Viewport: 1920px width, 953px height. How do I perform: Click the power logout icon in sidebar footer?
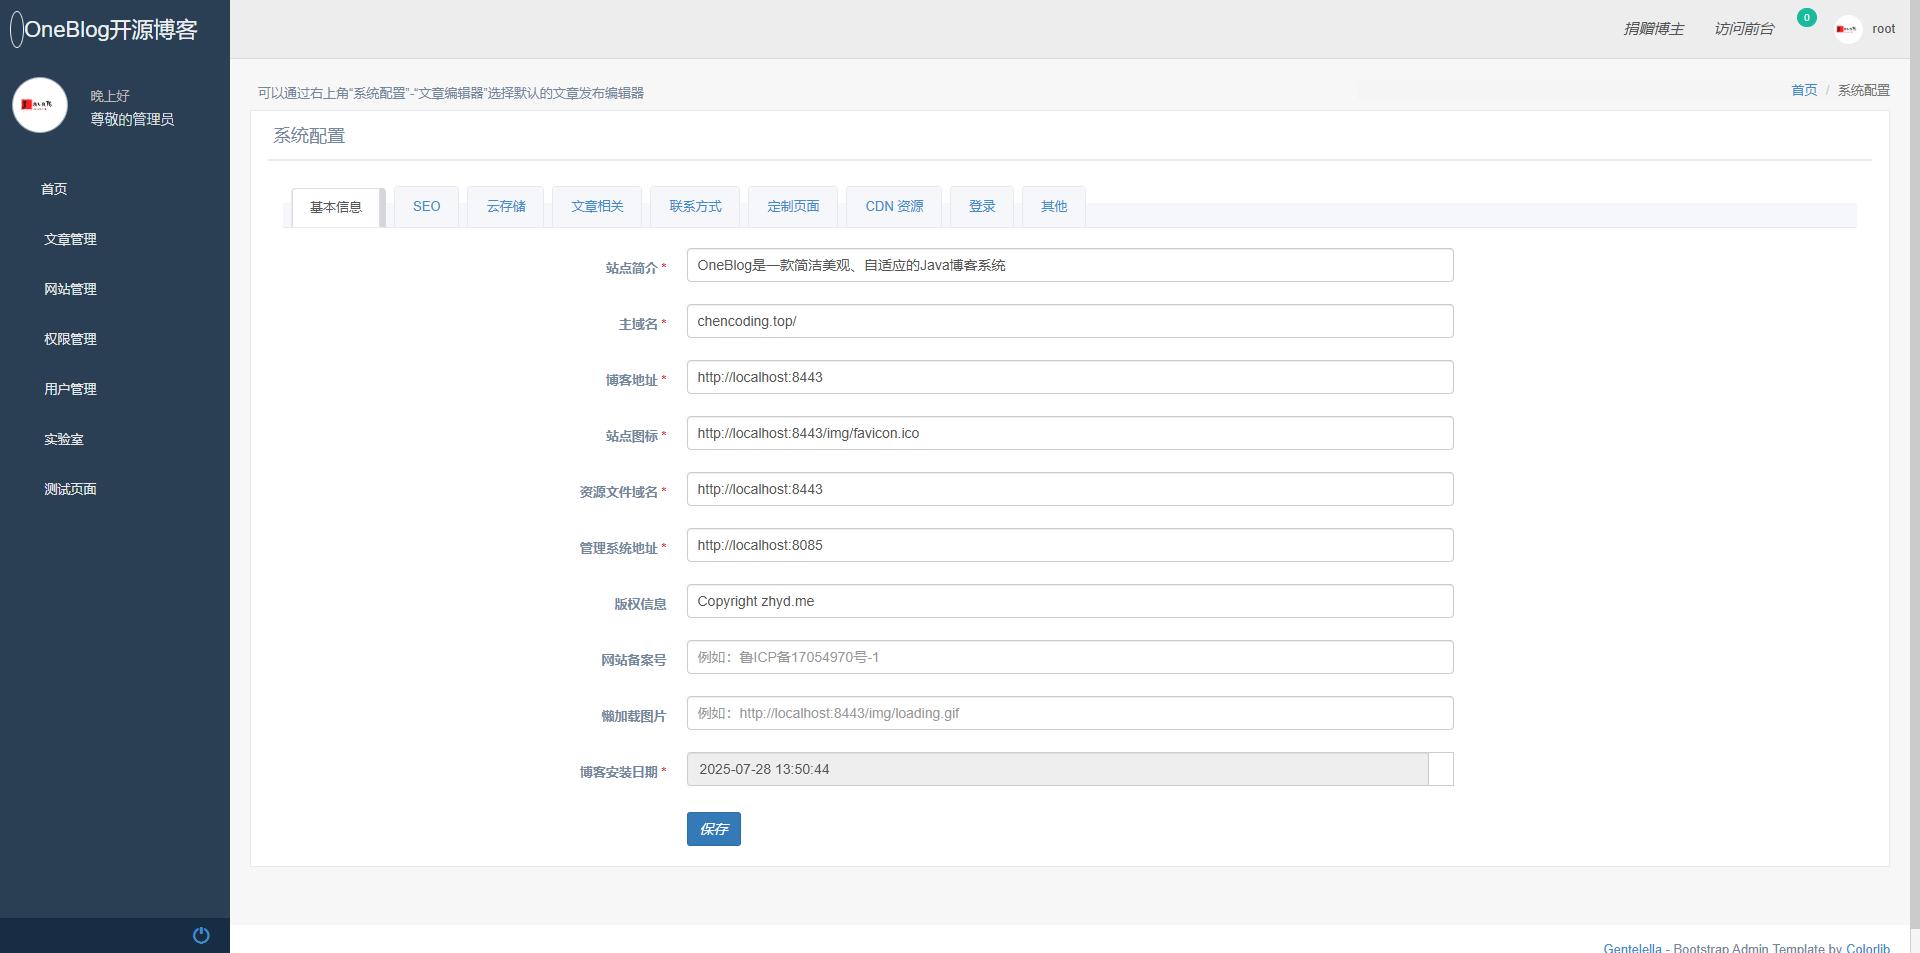[x=201, y=936]
